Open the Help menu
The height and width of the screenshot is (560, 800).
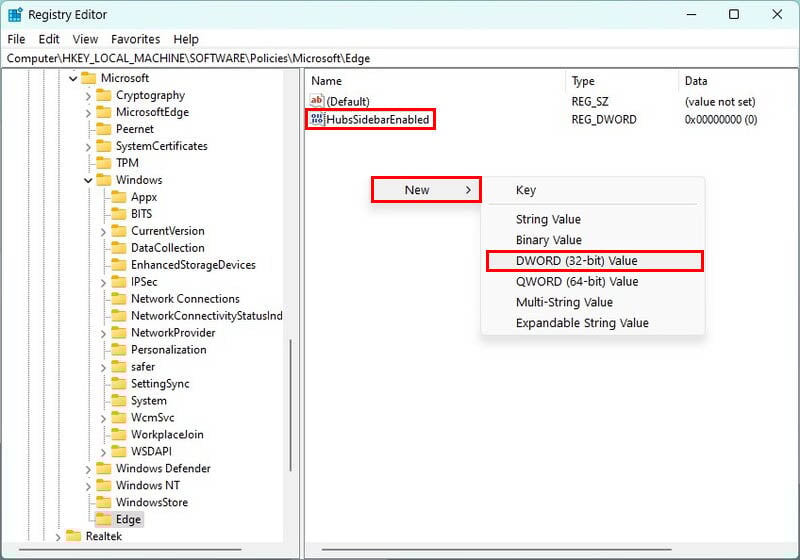[186, 39]
